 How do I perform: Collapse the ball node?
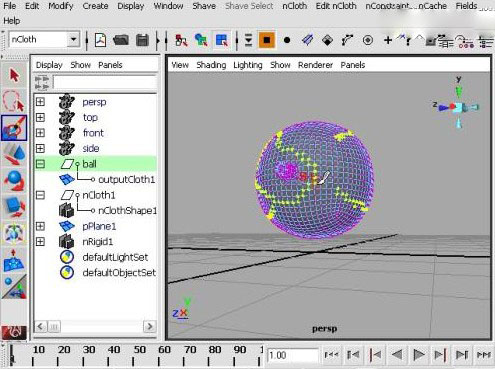(x=40, y=164)
